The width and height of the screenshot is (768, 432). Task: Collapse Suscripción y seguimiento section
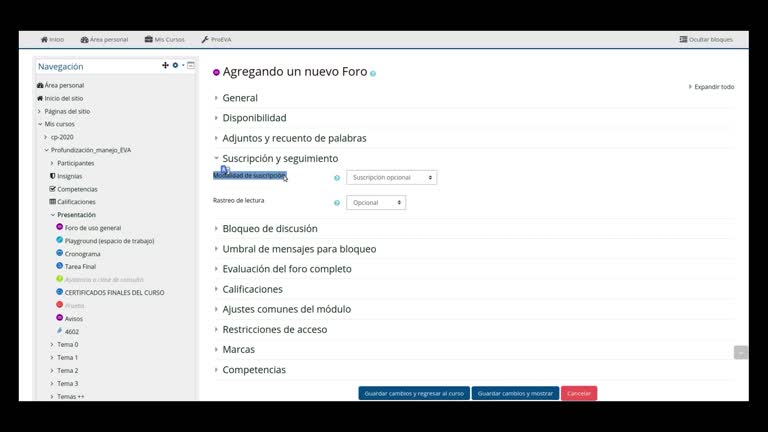[x=280, y=158]
